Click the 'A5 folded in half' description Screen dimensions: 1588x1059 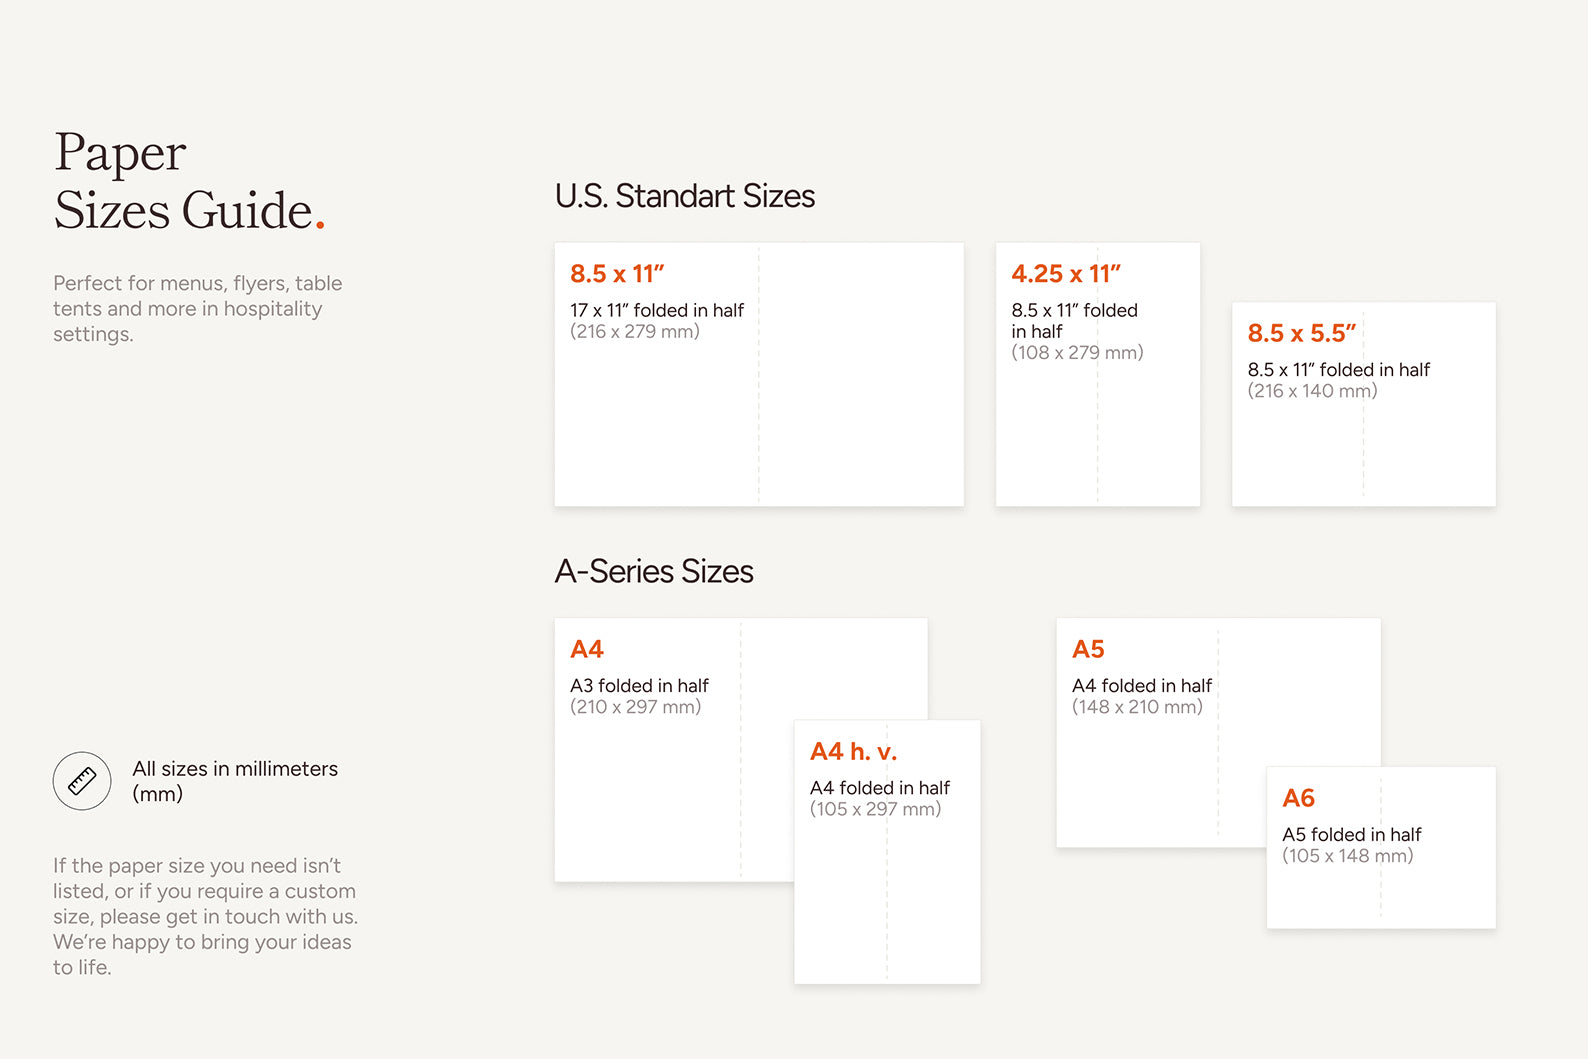(1352, 835)
